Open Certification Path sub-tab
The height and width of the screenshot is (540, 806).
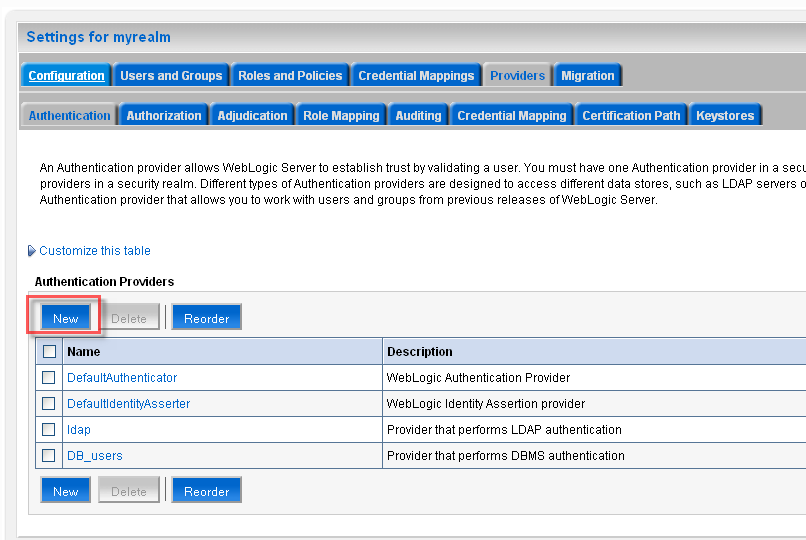[631, 116]
